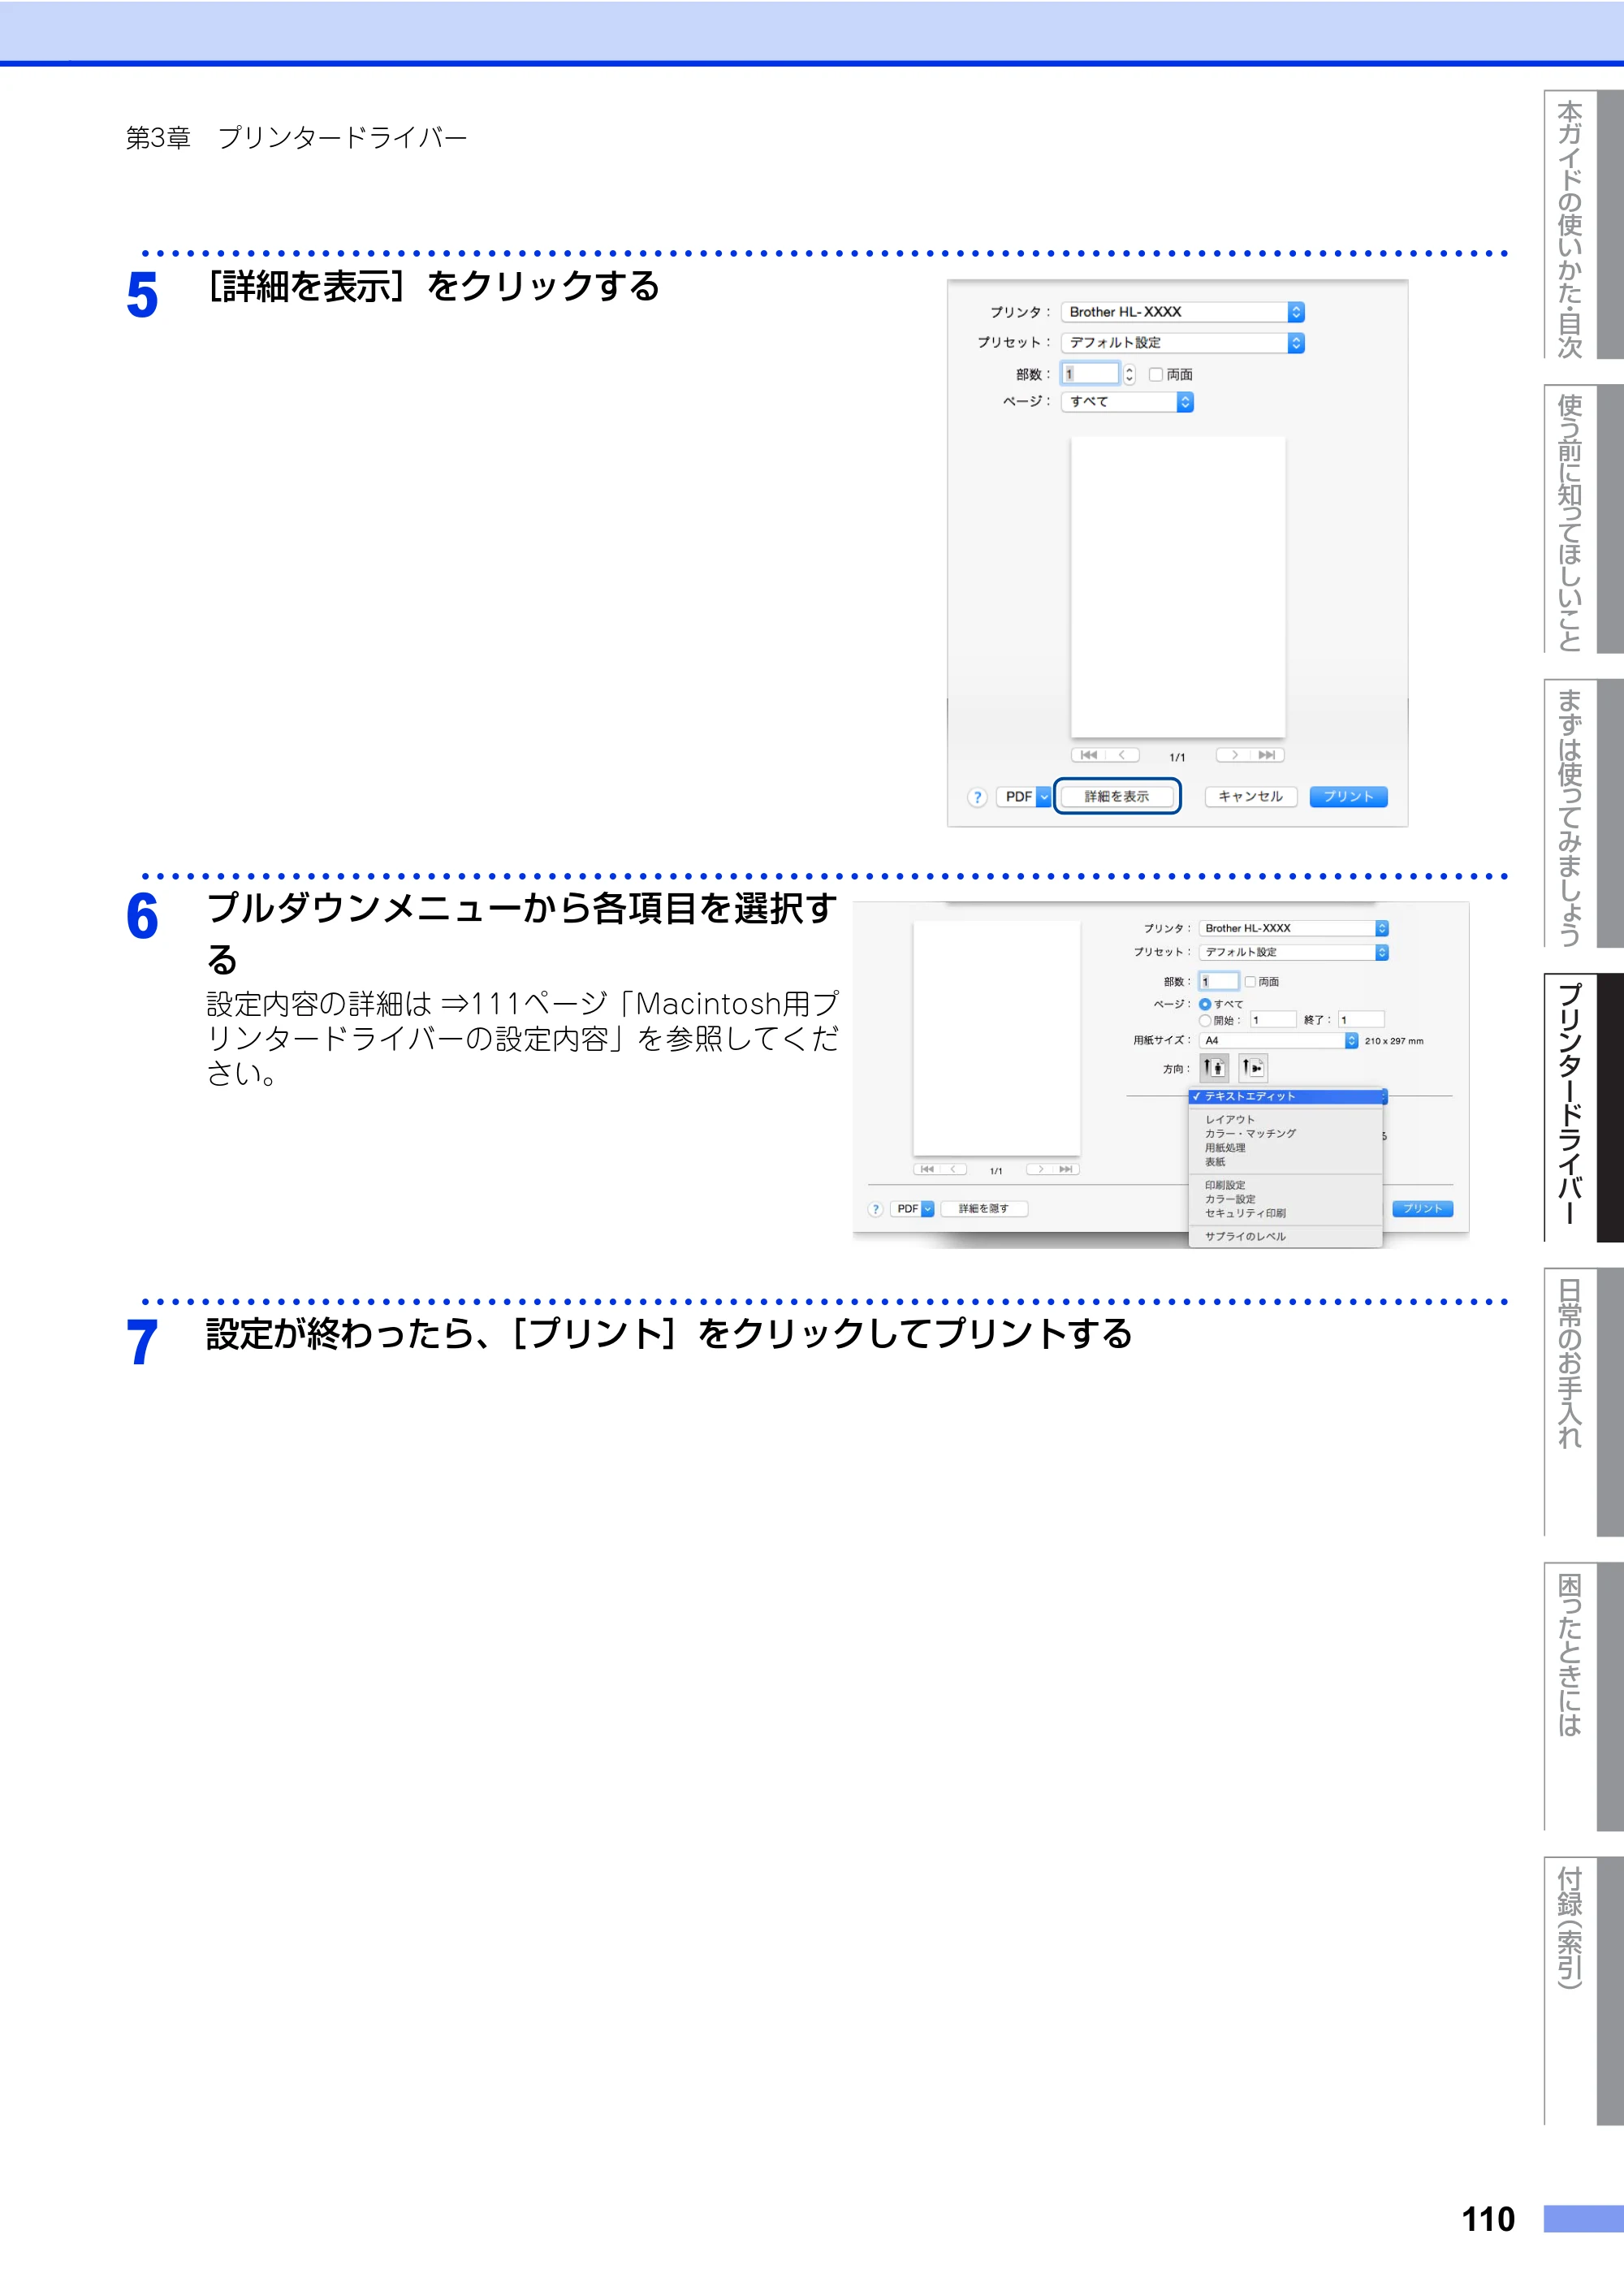Viewport: 1624px width, 2295px height.
Task: Open the PDF dropdown in step 6 dialog
Action: 912,1209
